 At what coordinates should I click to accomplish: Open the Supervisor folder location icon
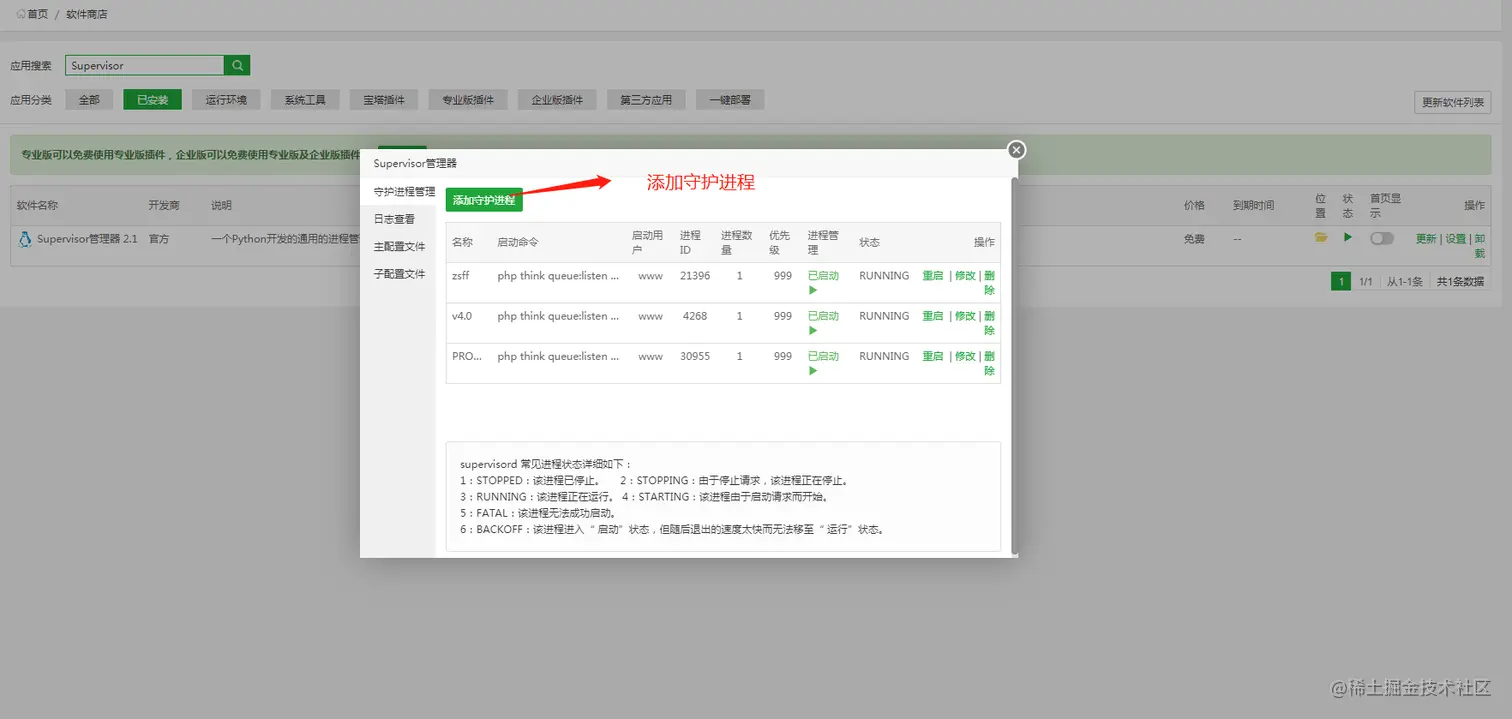1321,238
